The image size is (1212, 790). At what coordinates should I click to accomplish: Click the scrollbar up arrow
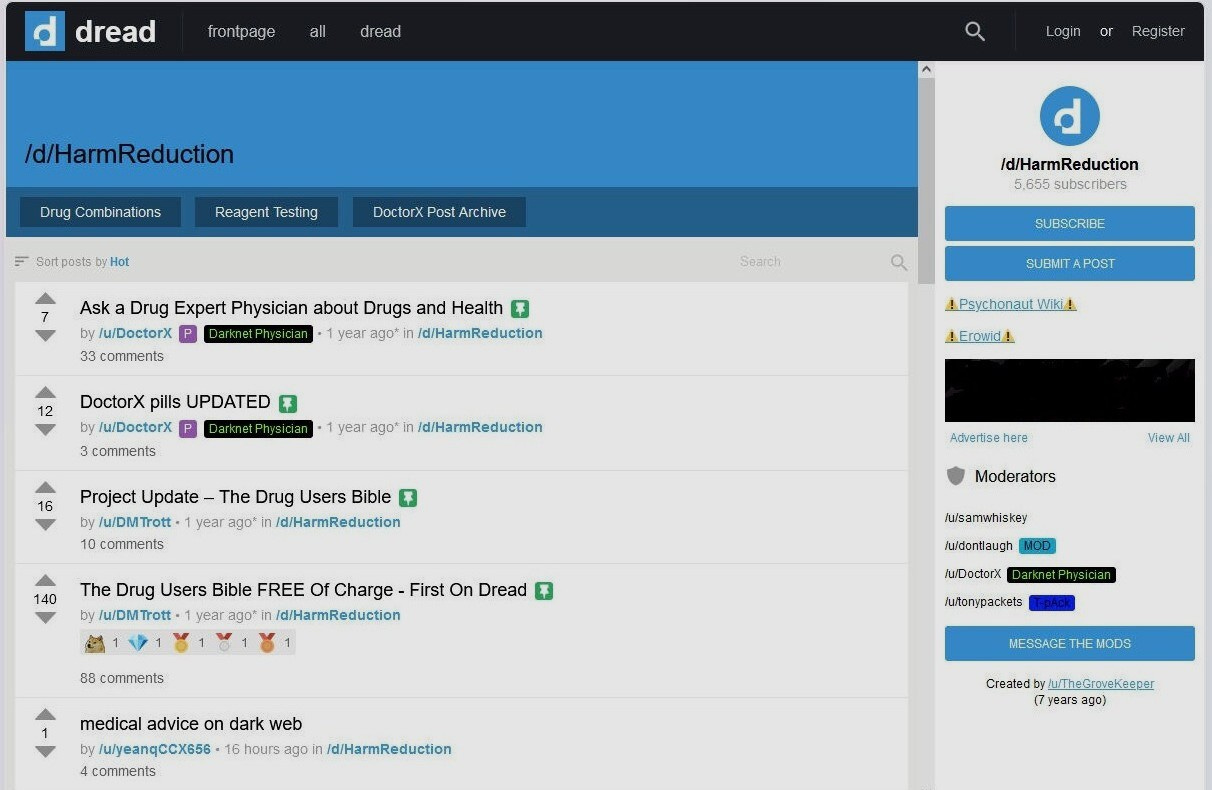926,70
